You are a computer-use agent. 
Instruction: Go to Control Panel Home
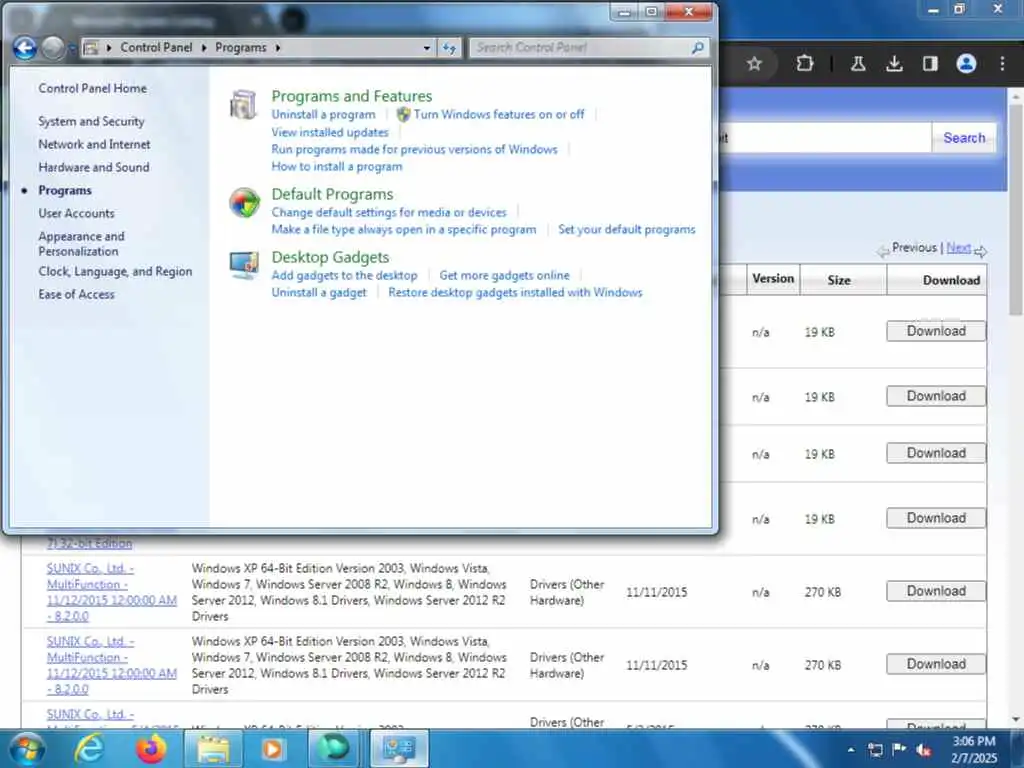click(92, 88)
